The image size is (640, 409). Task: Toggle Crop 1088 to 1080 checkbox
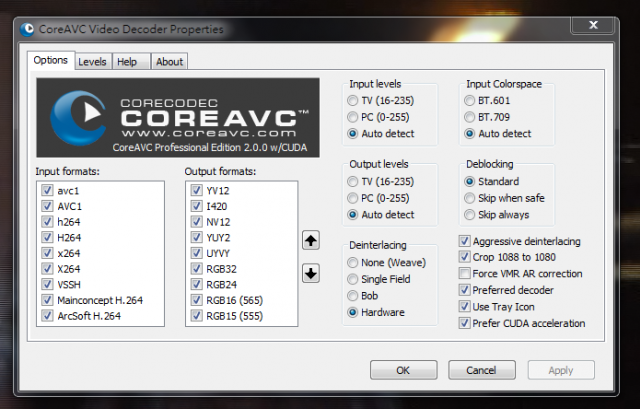coord(464,257)
